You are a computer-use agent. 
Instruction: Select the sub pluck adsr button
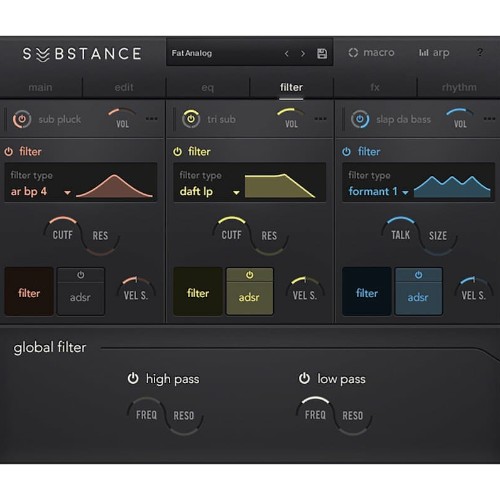(x=81, y=298)
